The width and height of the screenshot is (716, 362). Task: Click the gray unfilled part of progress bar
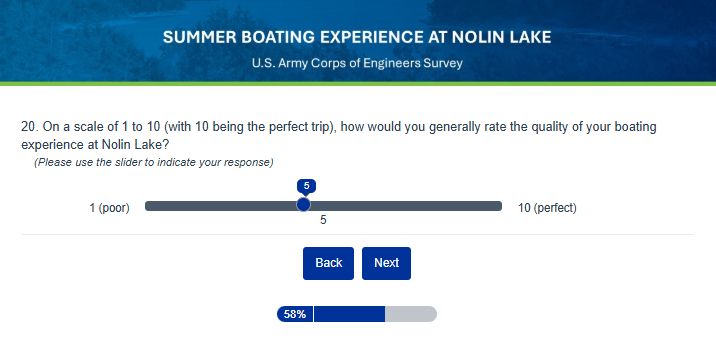click(411, 314)
